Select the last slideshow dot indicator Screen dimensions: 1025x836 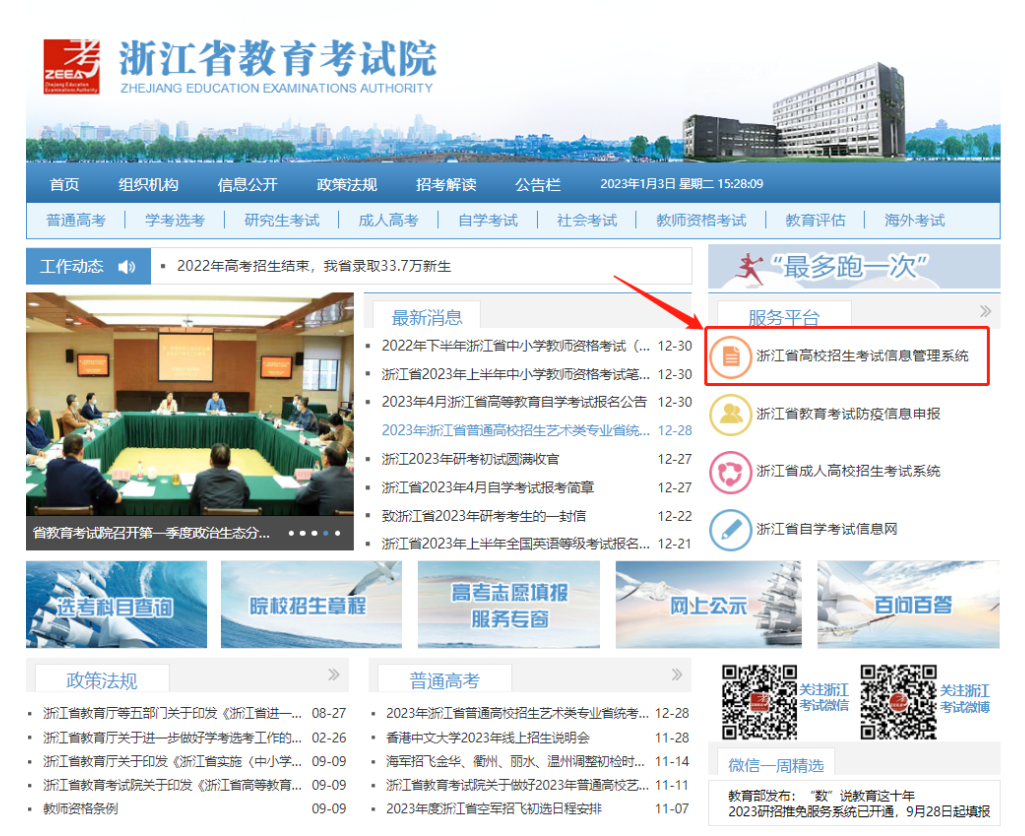click(x=337, y=533)
